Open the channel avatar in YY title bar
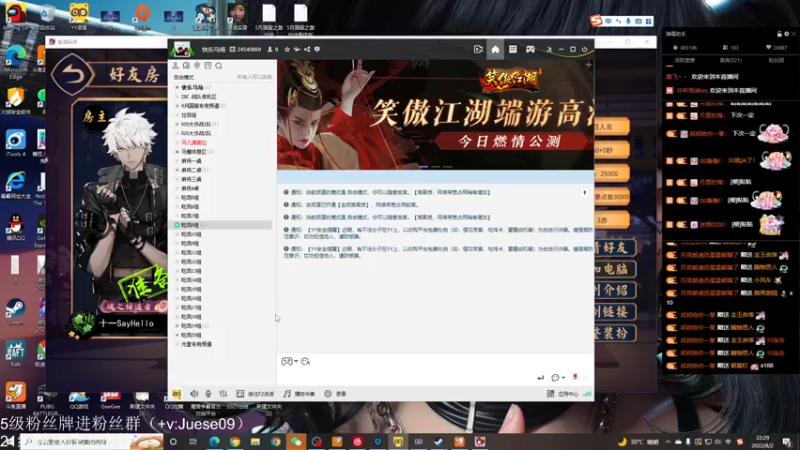The width and height of the screenshot is (800, 450). coord(182,49)
